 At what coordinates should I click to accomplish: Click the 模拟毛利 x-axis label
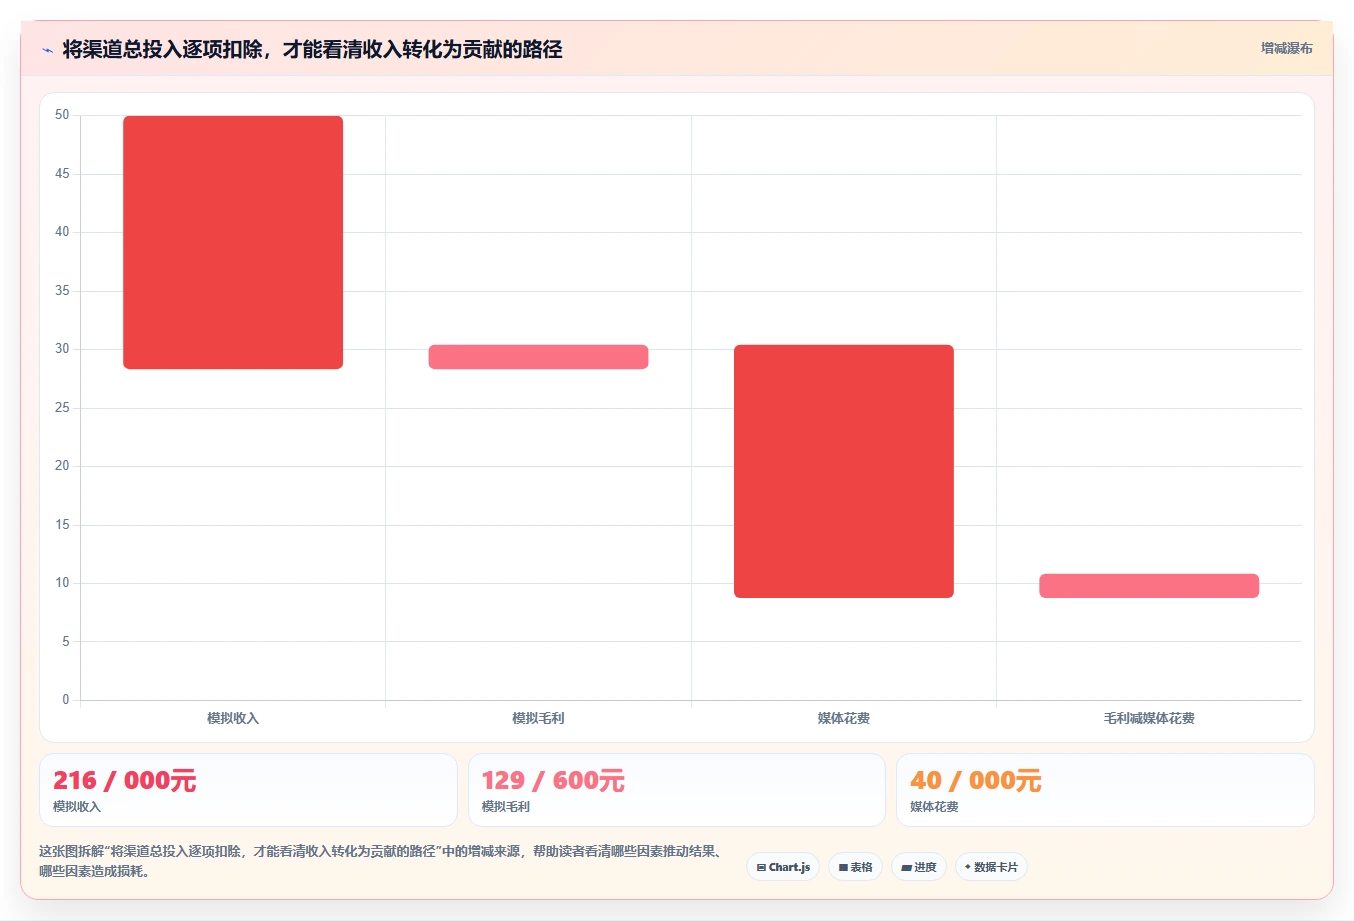point(538,718)
